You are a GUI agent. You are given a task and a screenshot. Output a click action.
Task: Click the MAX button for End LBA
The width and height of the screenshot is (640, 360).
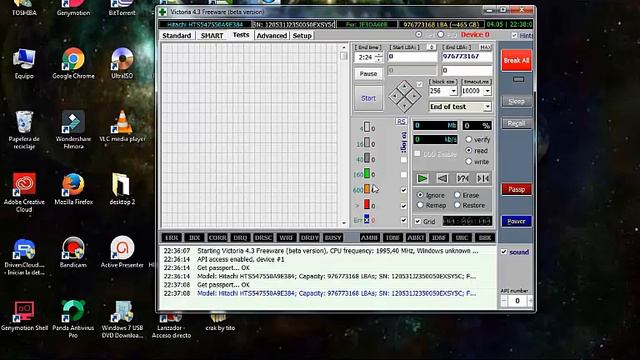(485, 47)
